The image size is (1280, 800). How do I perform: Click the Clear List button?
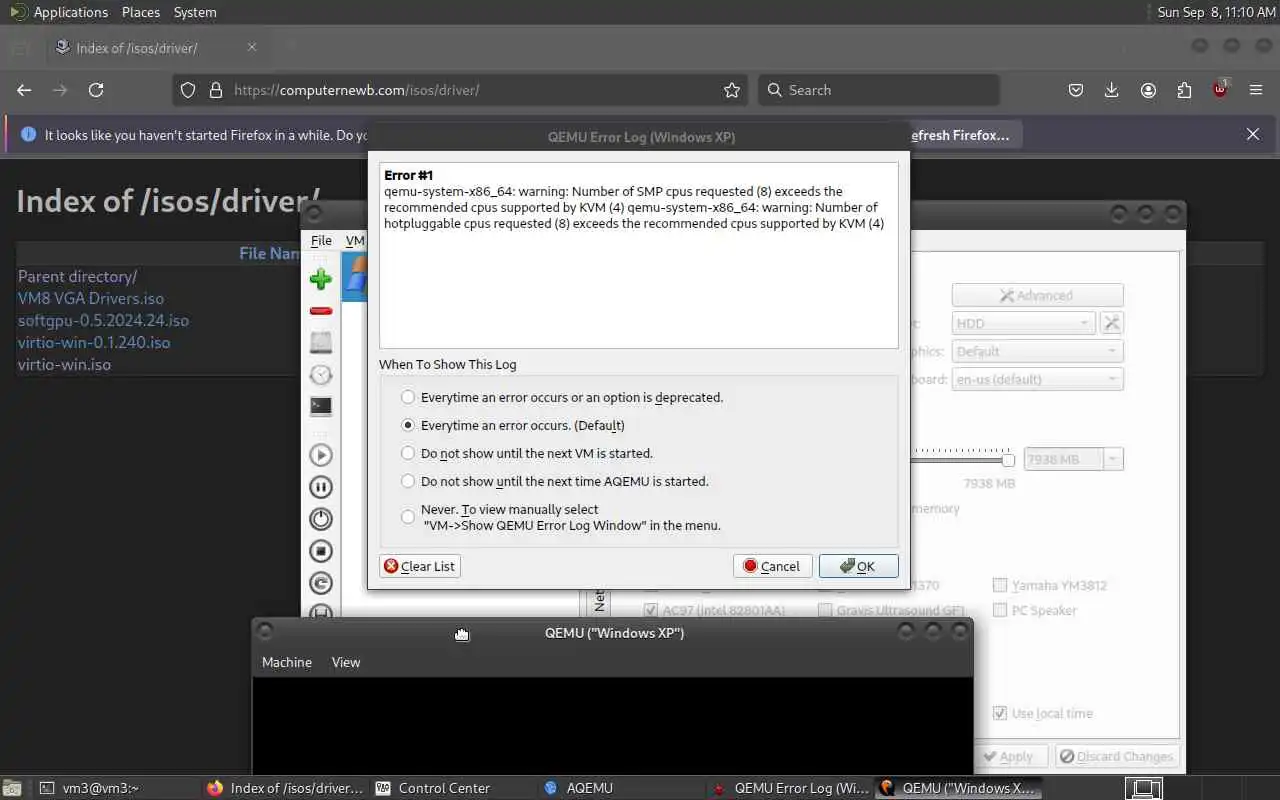tap(420, 566)
